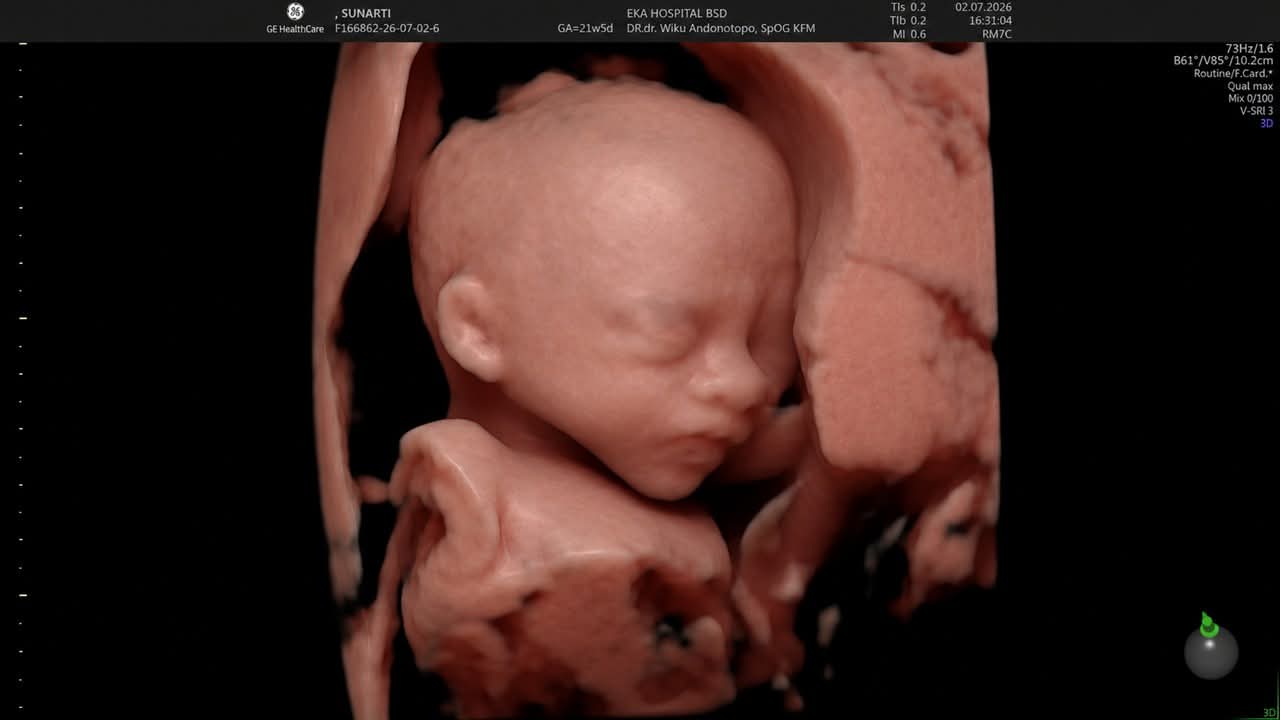Click the fetus ear in rendering

tap(468, 327)
